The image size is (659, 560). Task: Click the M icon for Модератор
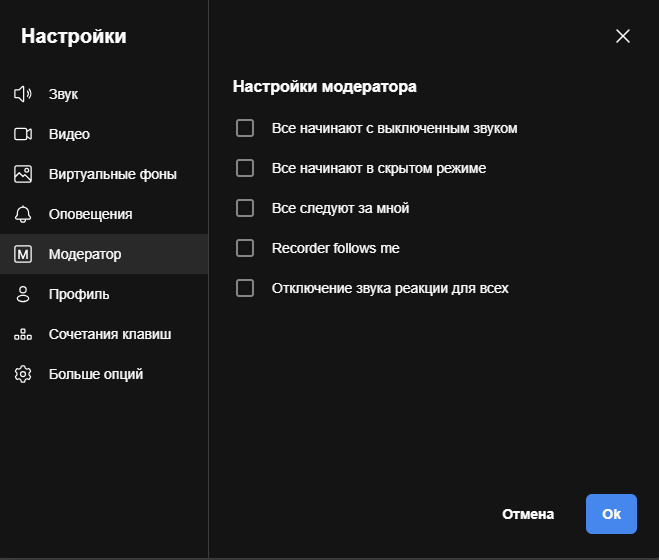pos(23,254)
